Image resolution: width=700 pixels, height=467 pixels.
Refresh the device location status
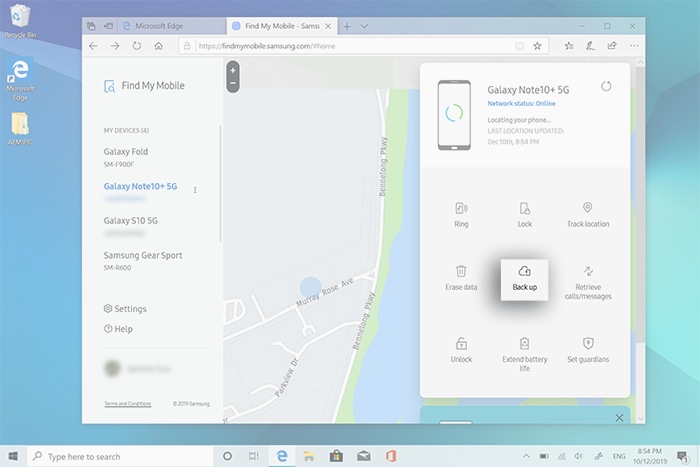point(606,86)
